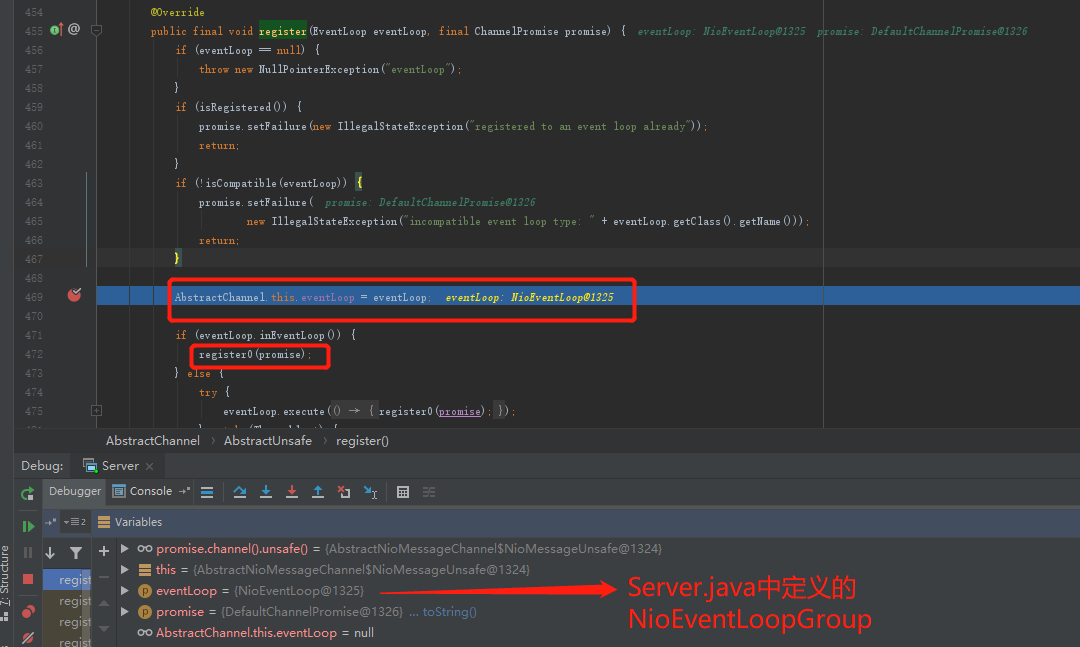Rerun the Server debug session
1080x647 pixels.
click(x=28, y=493)
